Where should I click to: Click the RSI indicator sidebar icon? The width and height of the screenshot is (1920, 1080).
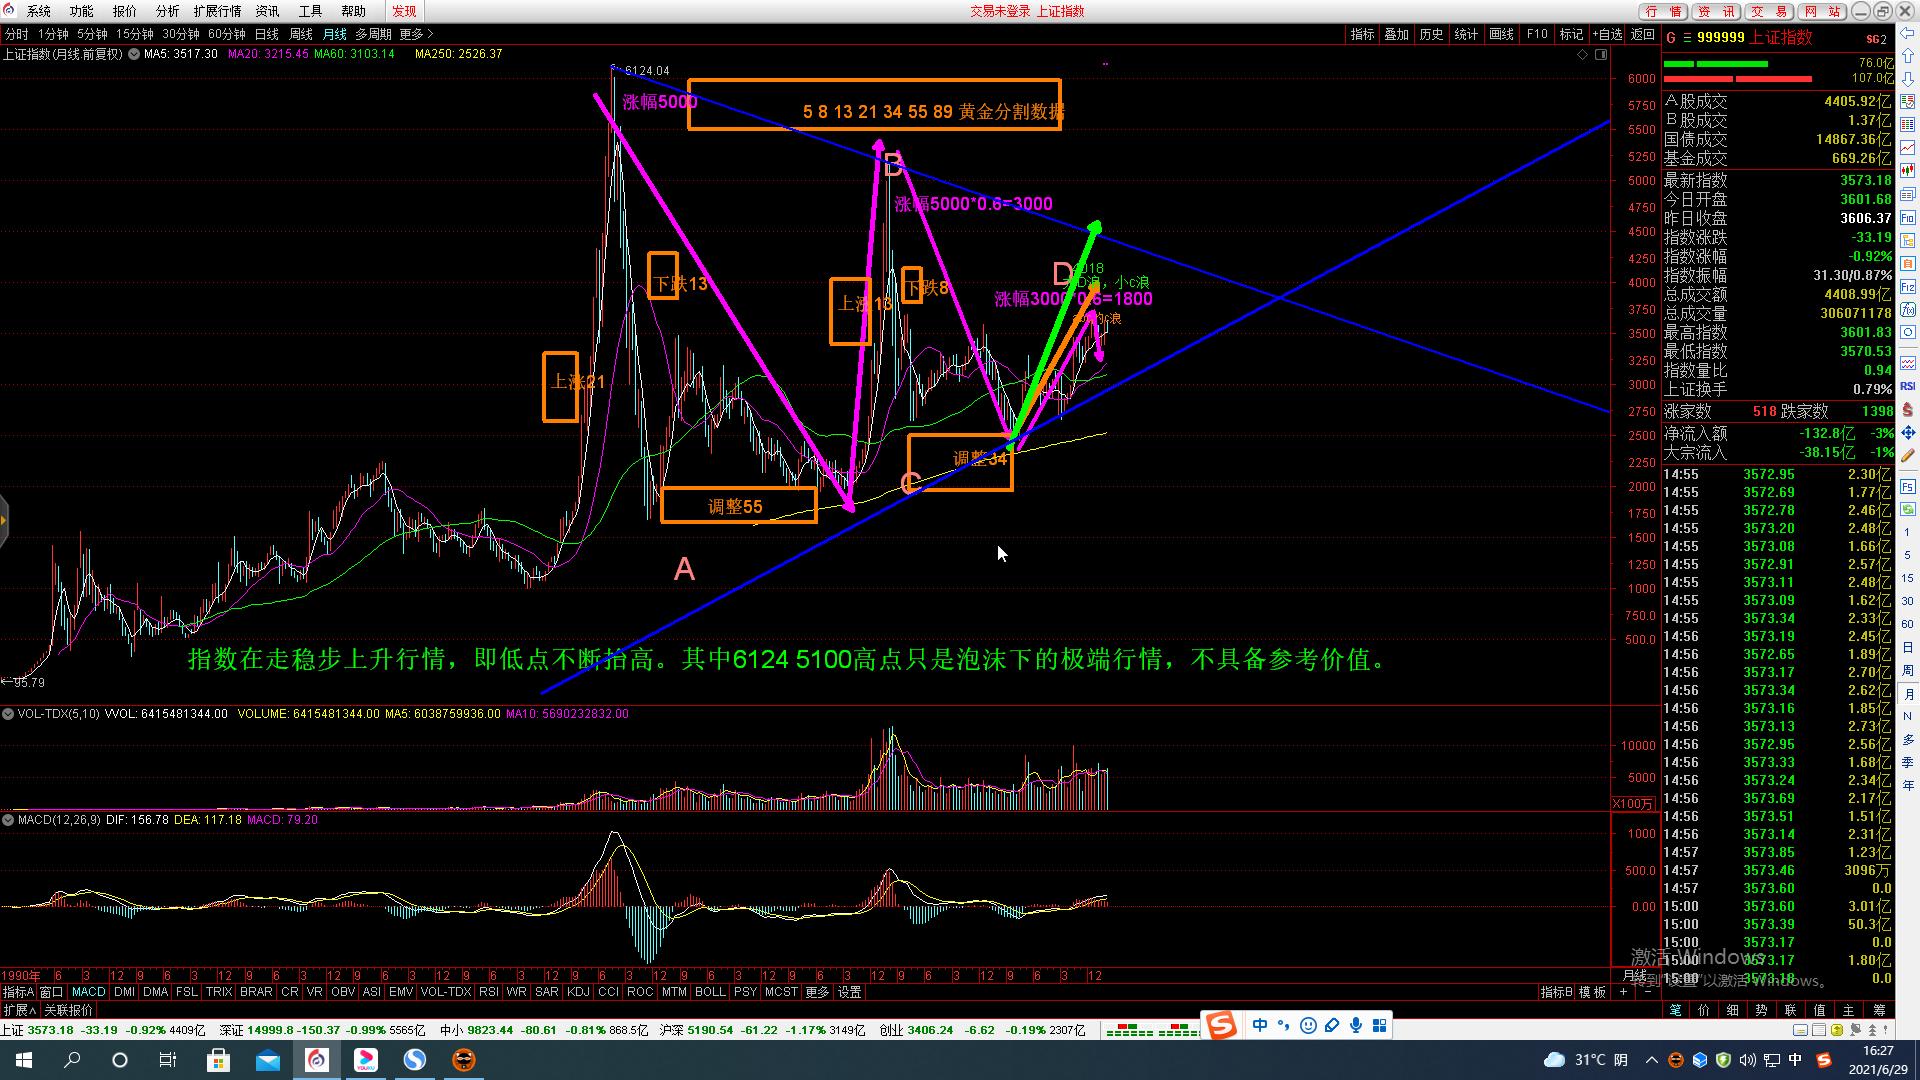pos(1907,386)
